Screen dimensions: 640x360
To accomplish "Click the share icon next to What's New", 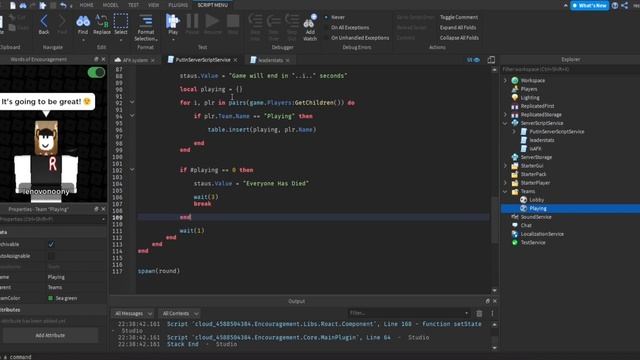I will point(625,5).
